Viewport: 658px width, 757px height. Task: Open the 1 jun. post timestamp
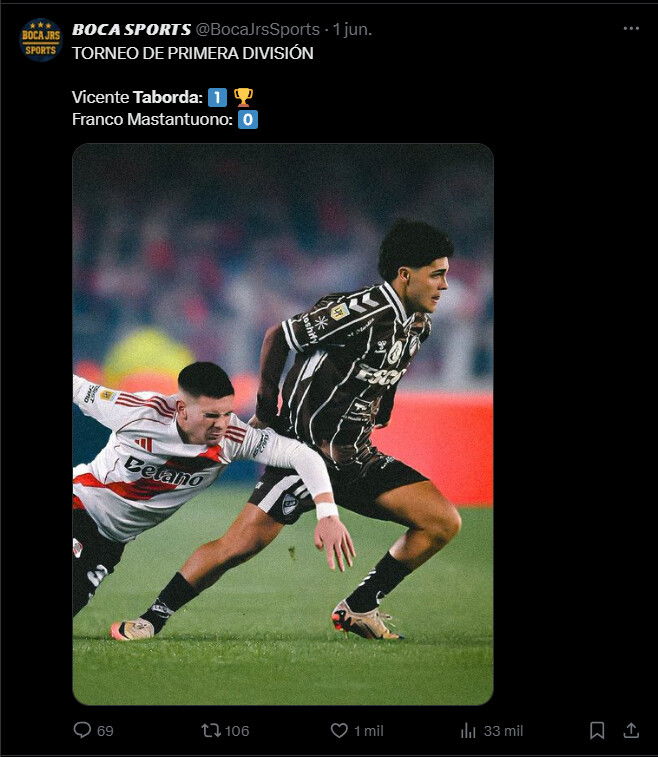[x=352, y=29]
